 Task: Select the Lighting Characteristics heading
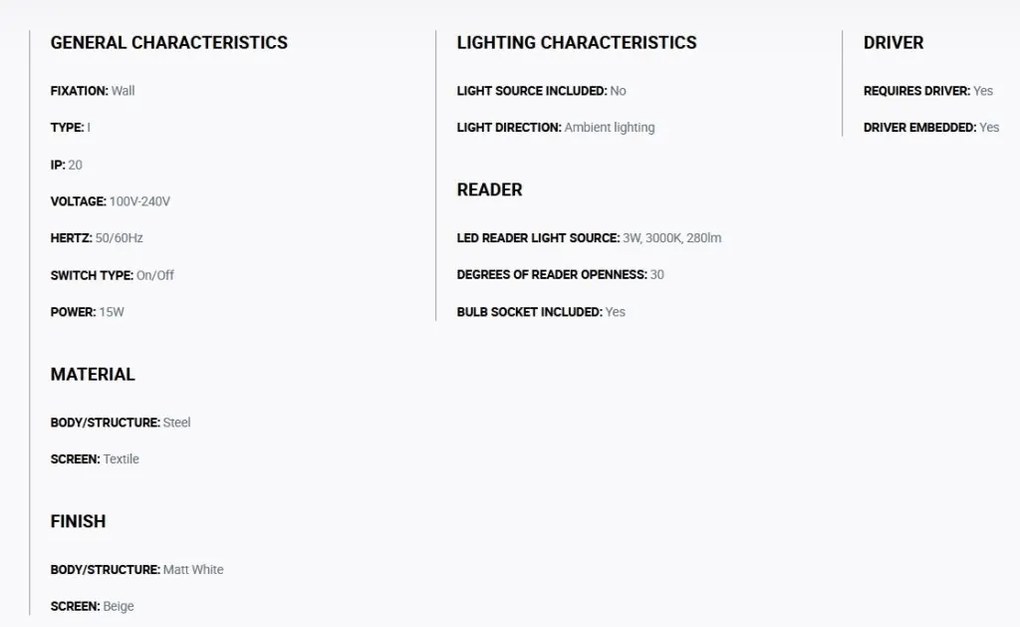(x=576, y=43)
